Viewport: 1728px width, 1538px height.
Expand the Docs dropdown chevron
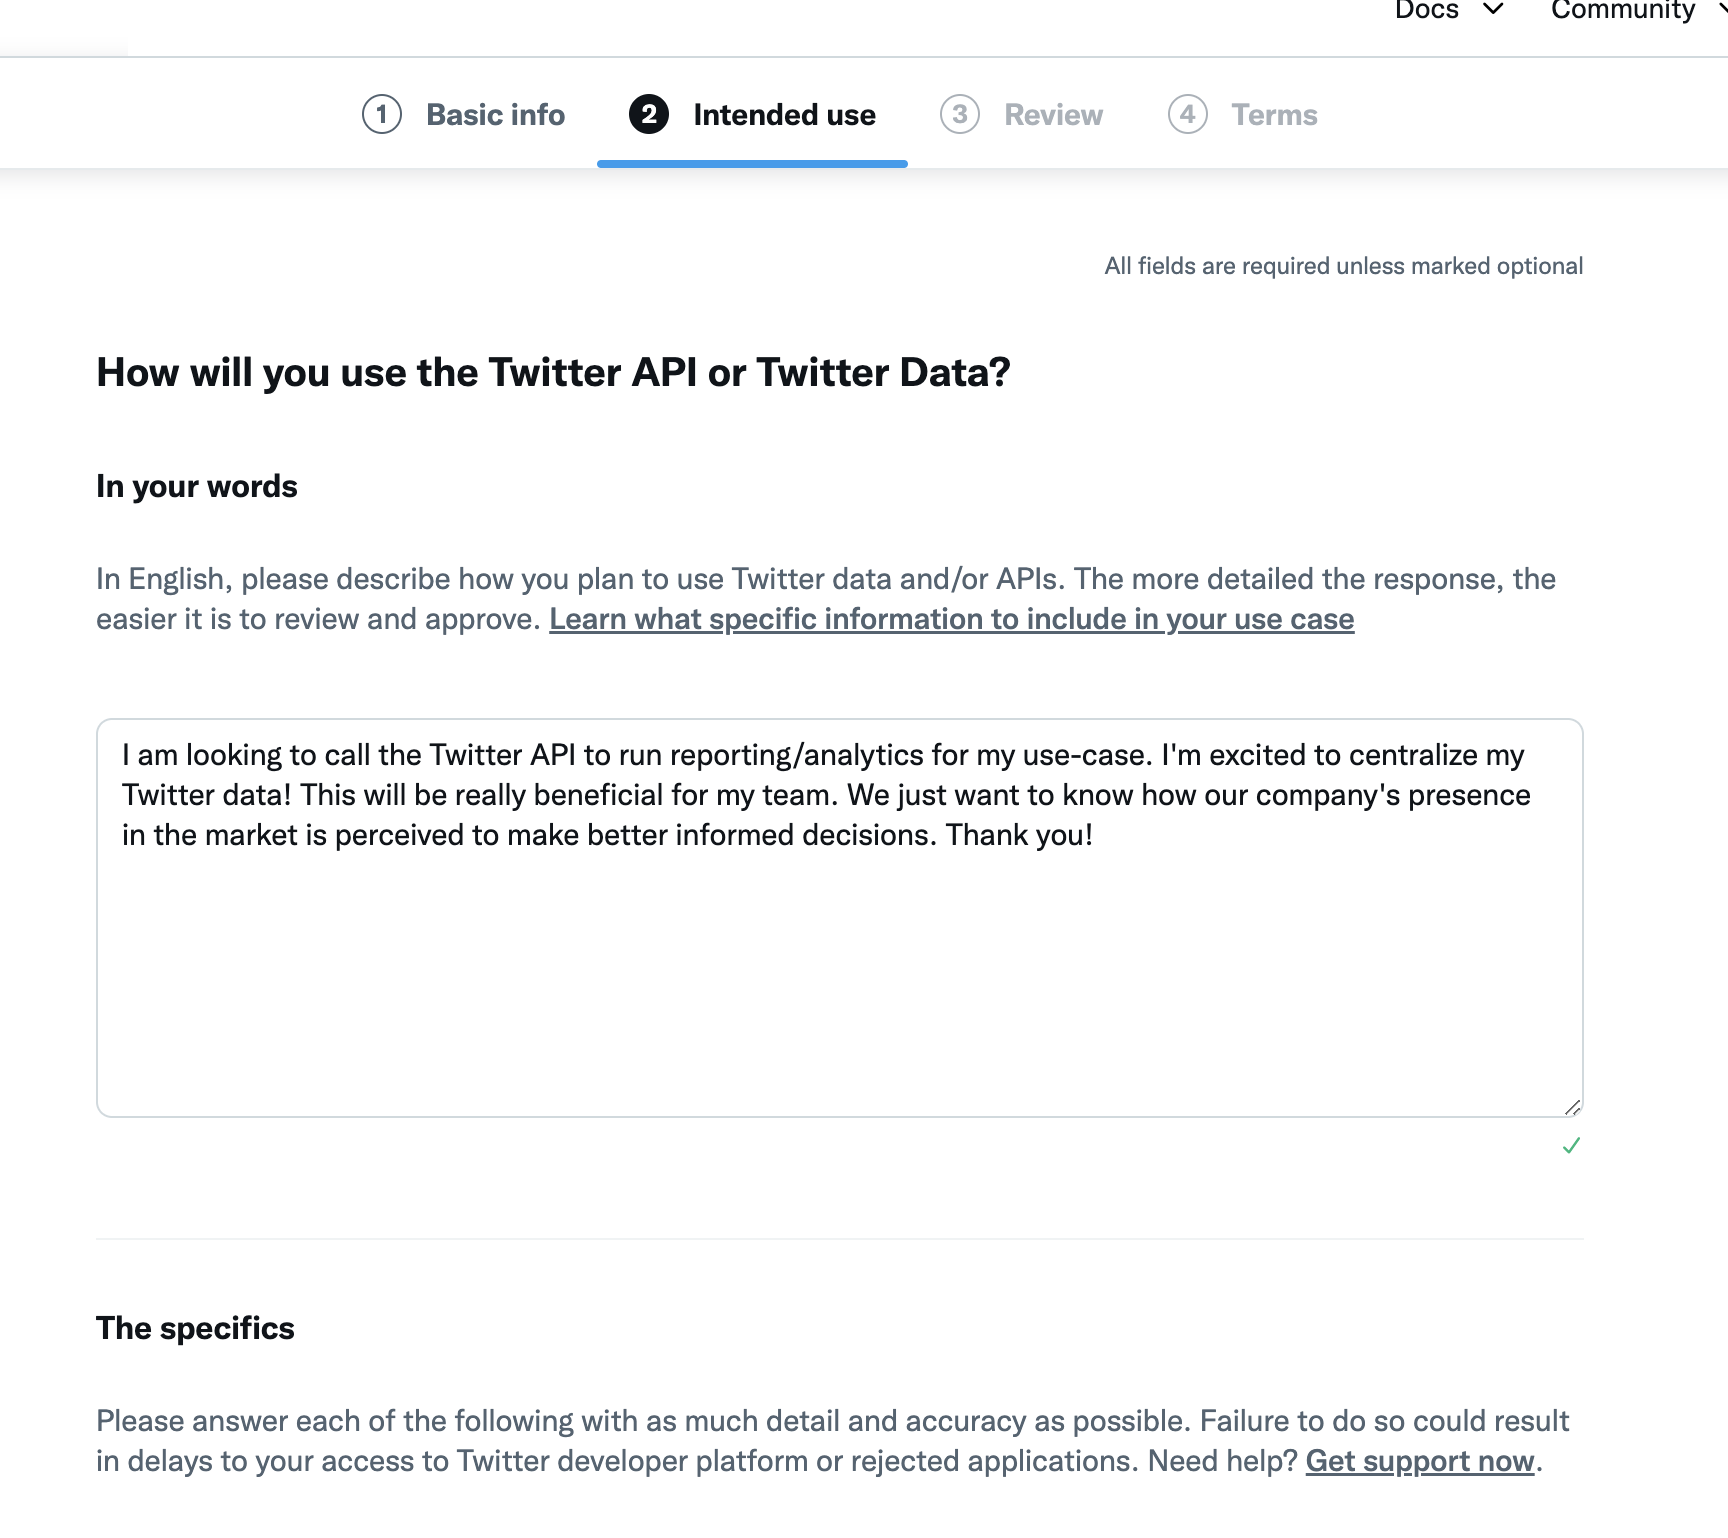tap(1493, 10)
